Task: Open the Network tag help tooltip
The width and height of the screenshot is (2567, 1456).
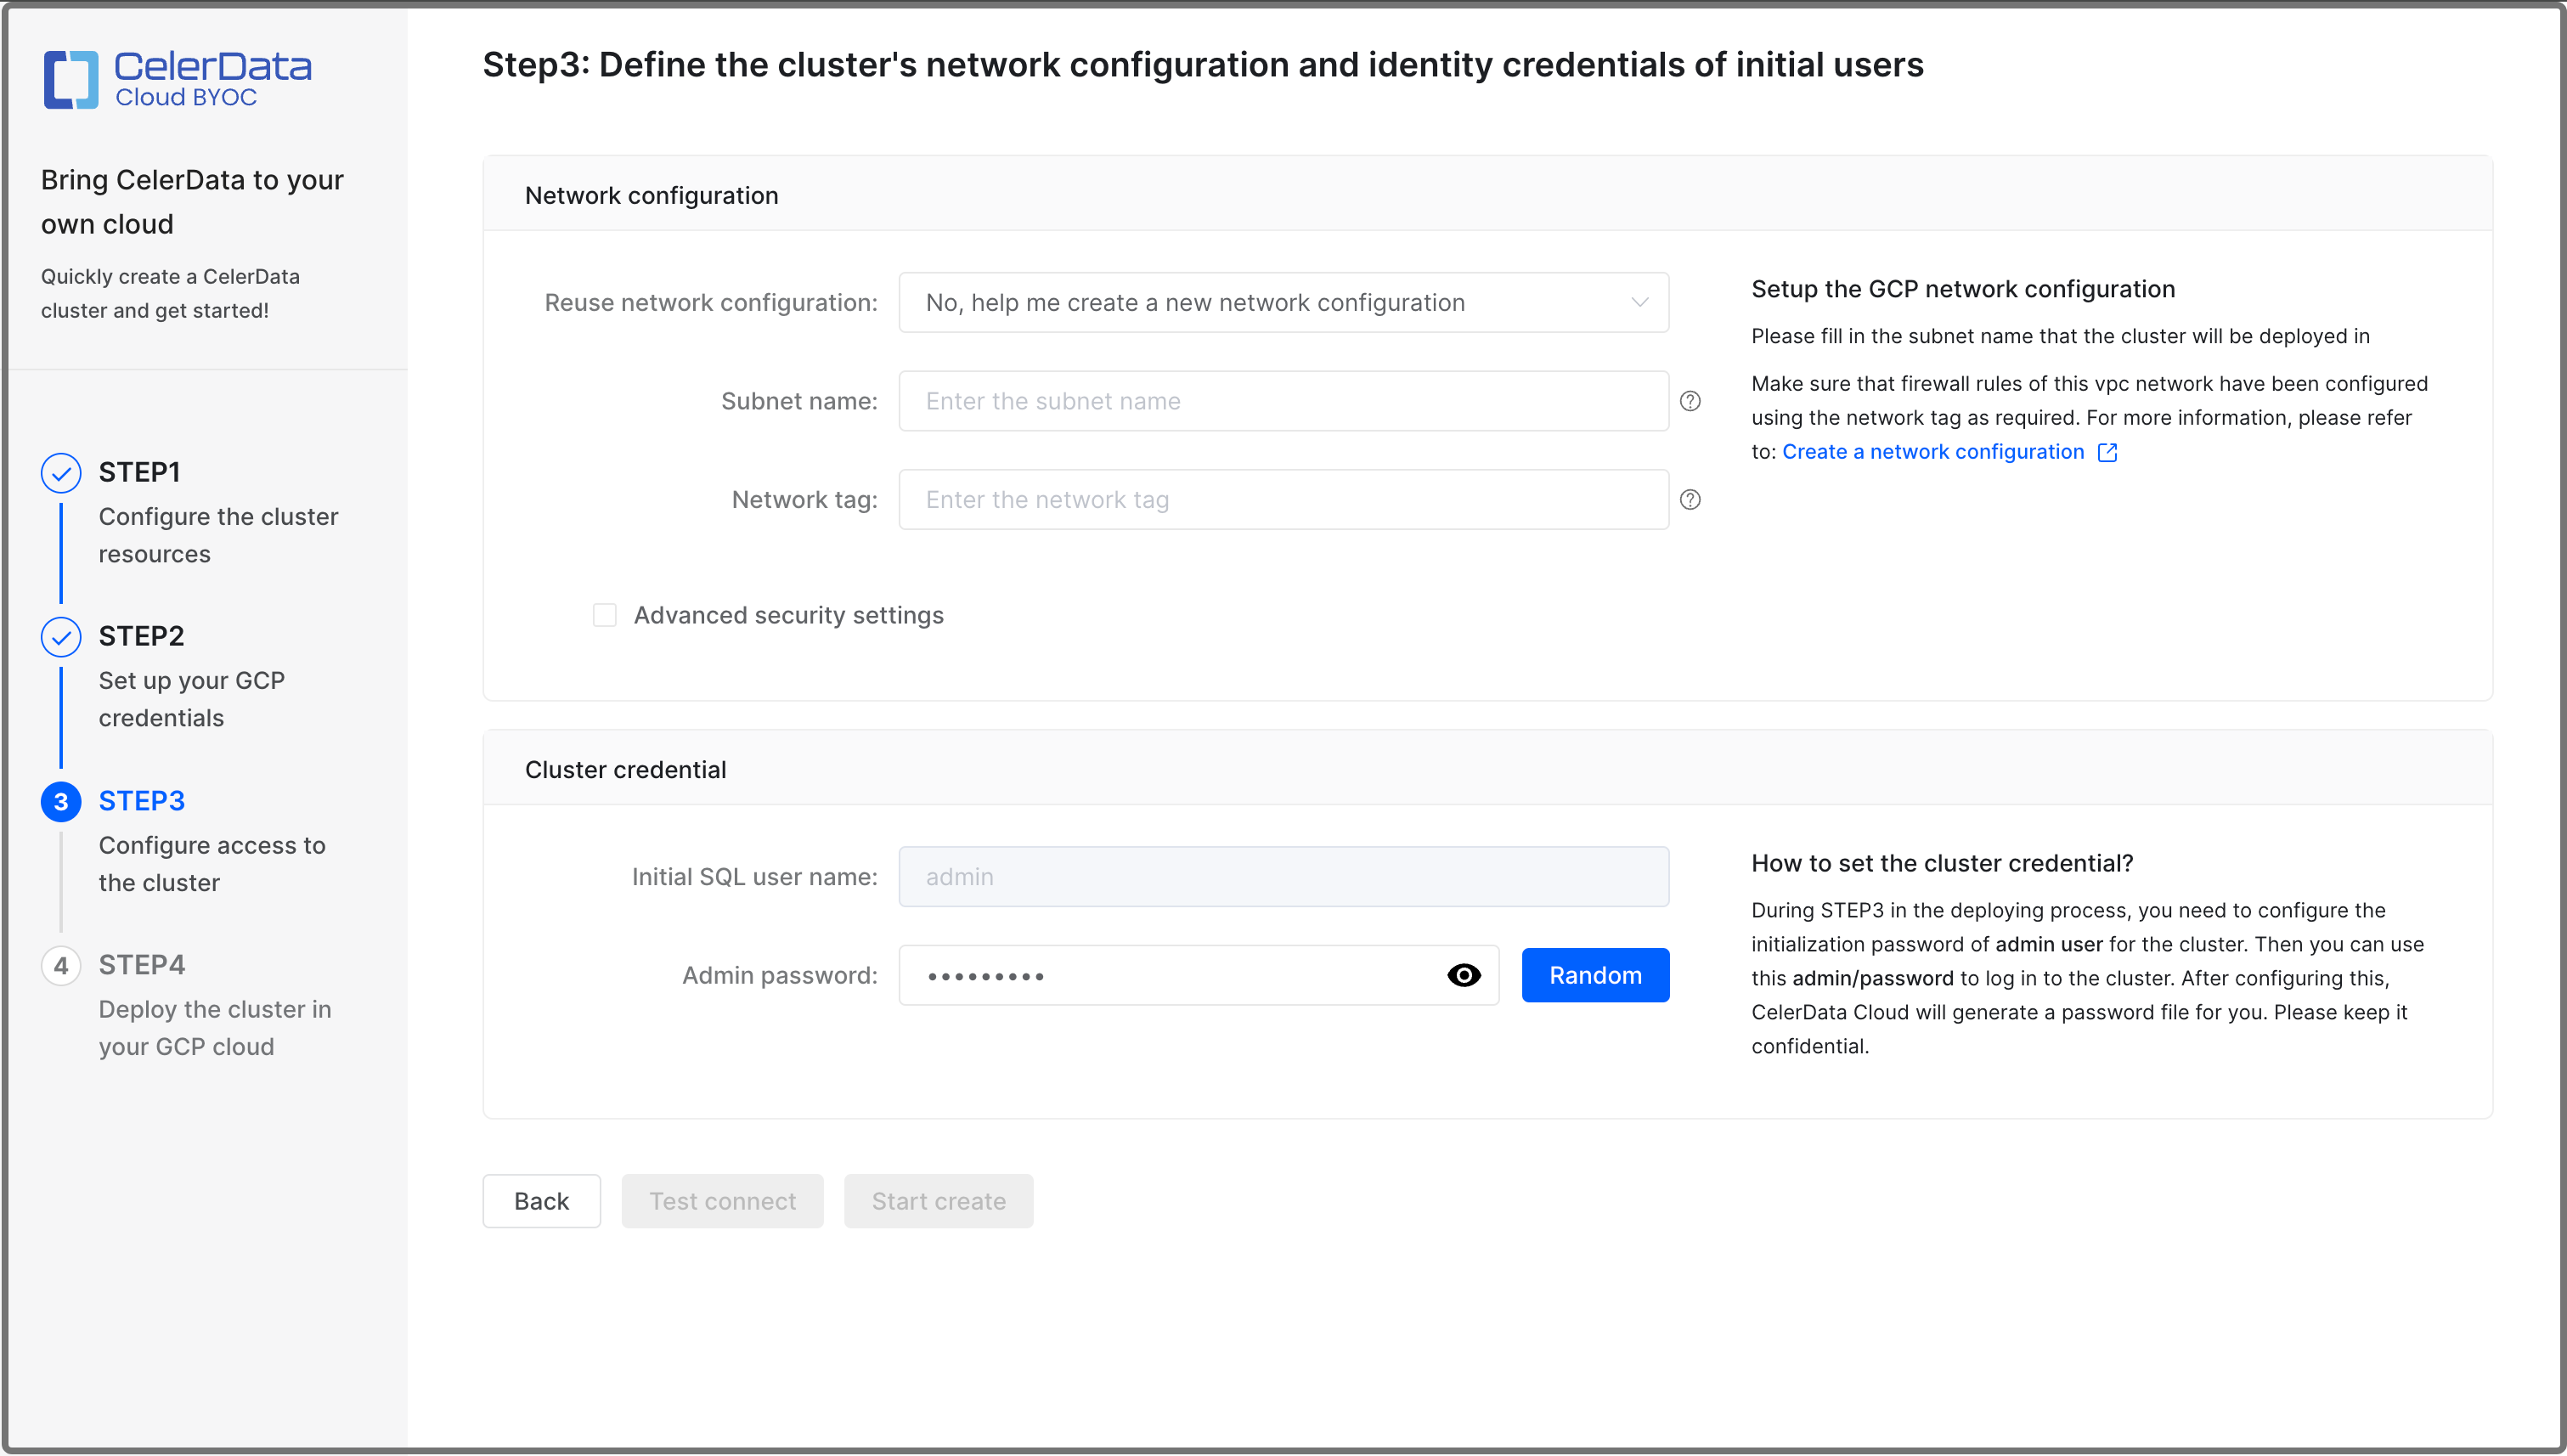Action: 1690,499
